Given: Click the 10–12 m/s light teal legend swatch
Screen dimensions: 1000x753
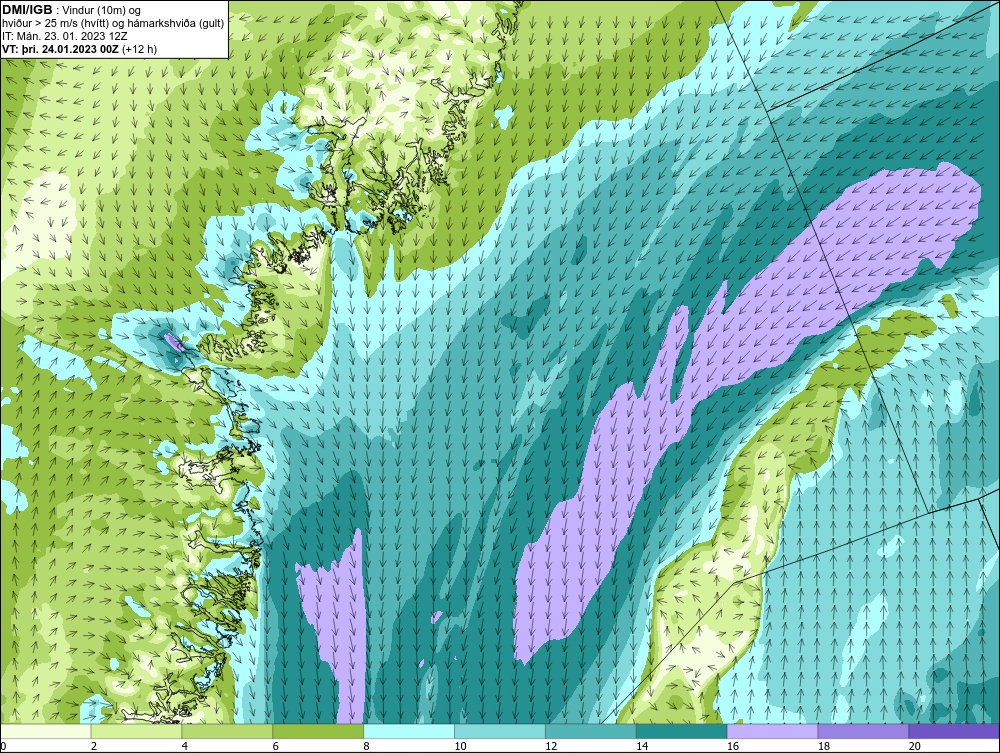Looking at the screenshot, I should 500,731.
